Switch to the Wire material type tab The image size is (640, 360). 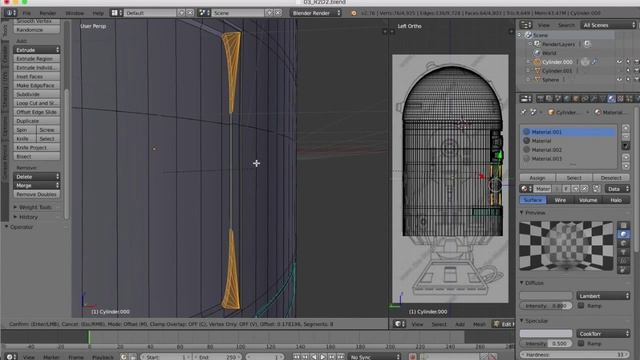pyautogui.click(x=560, y=200)
